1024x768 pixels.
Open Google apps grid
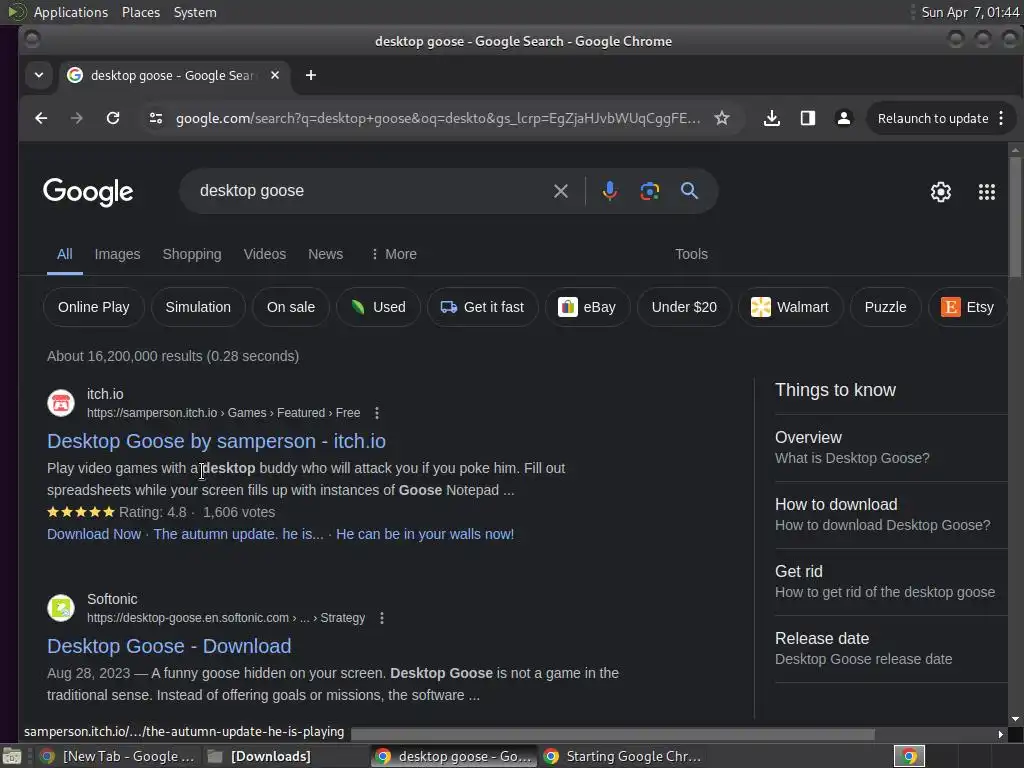pos(987,192)
